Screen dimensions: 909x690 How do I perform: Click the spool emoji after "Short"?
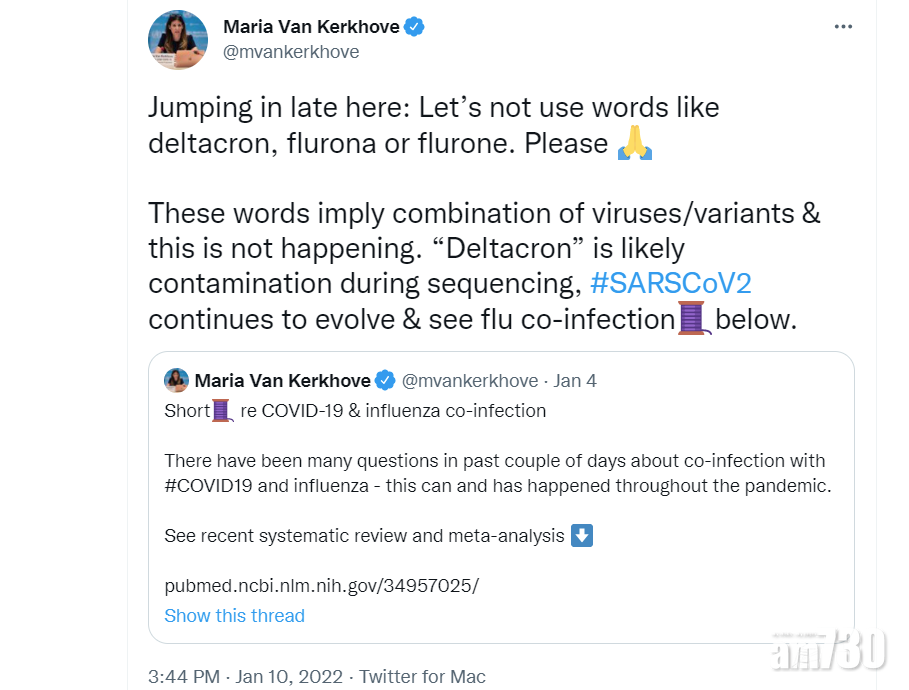(222, 410)
